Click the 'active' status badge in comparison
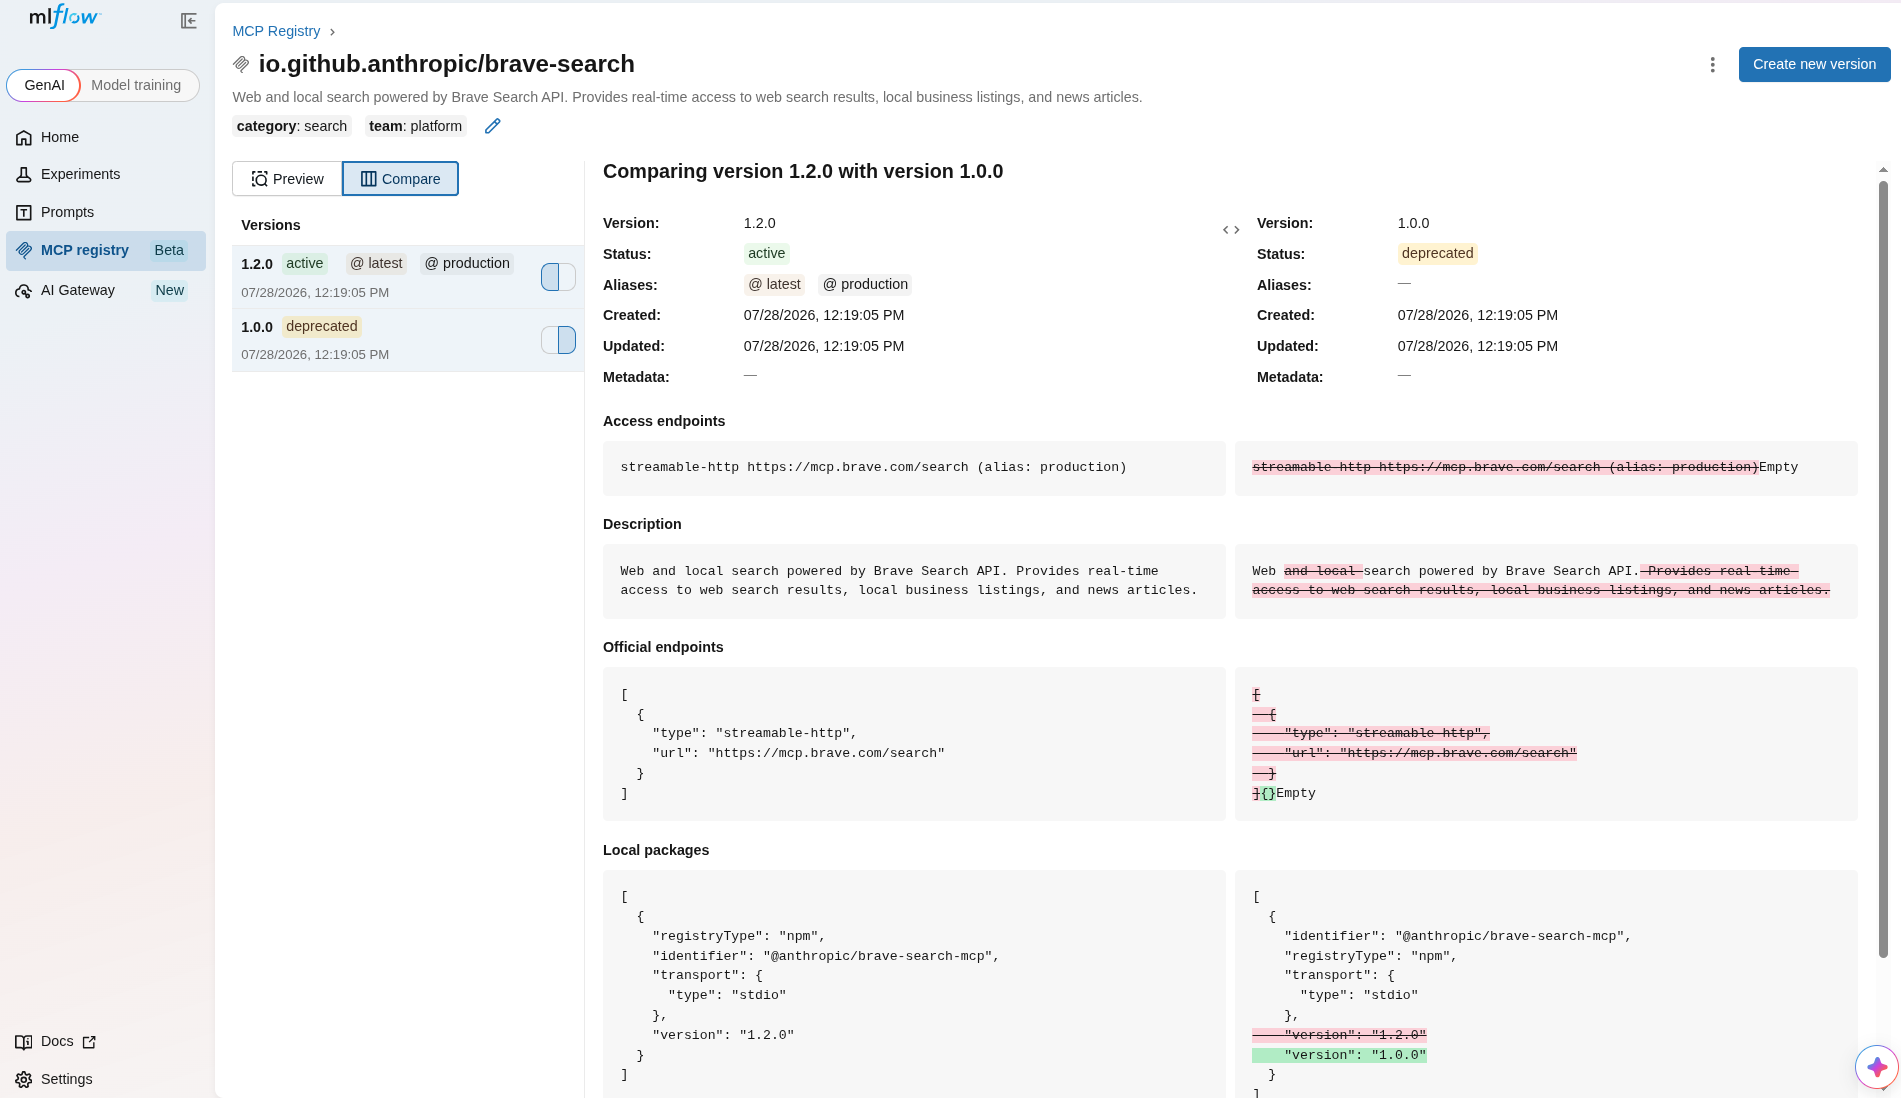The width and height of the screenshot is (1901, 1098). 766,253
